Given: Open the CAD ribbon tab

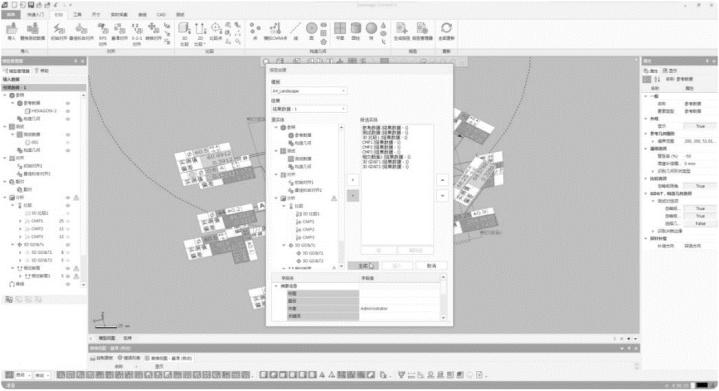Looking at the screenshot, I should (161, 15).
